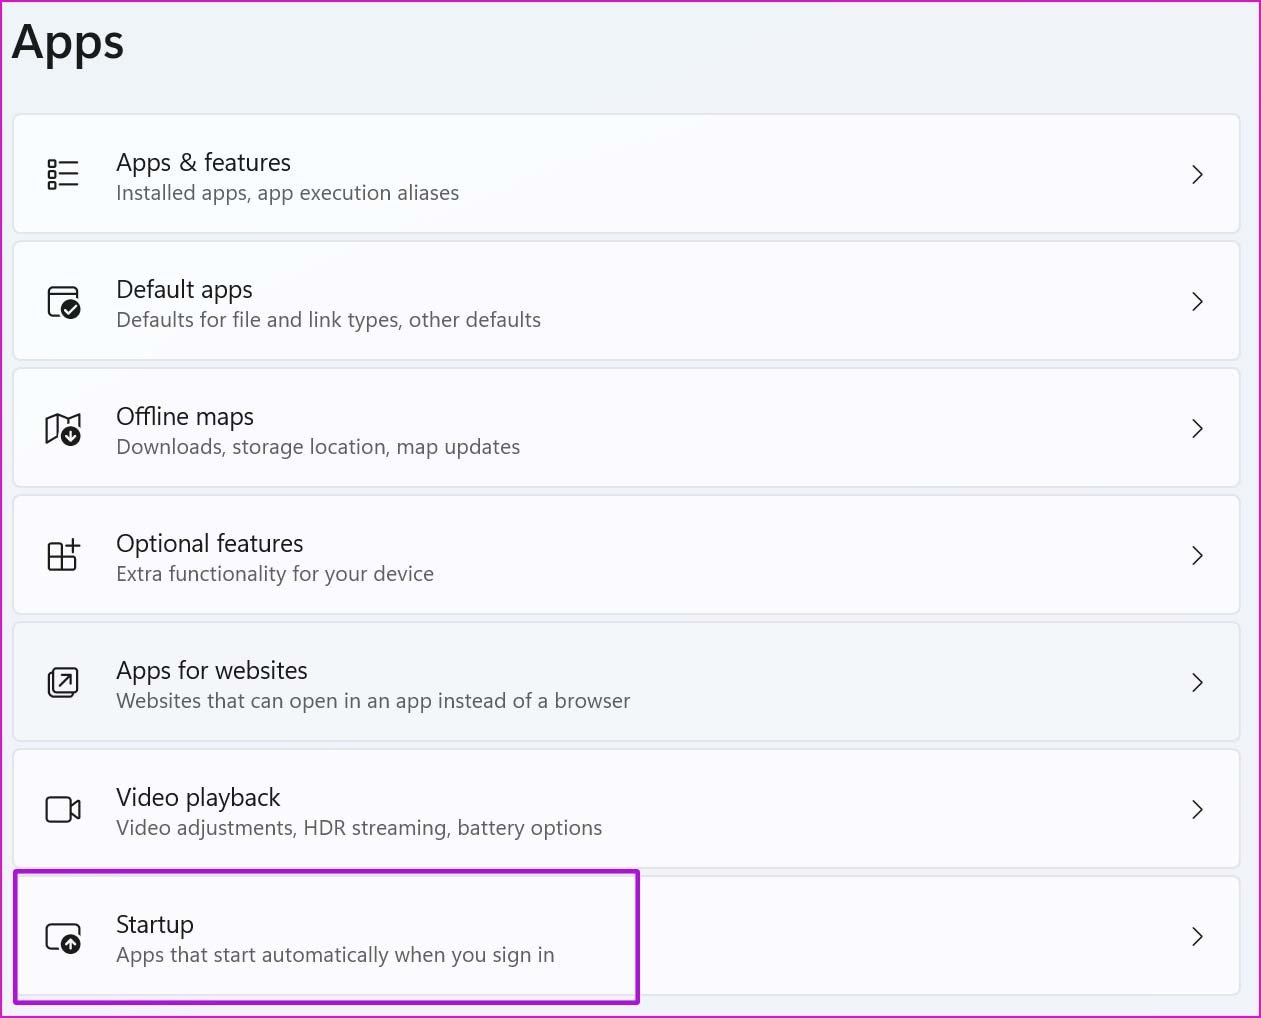Click the Default apps checkmark icon
This screenshot has height=1018, width=1261.
click(63, 301)
